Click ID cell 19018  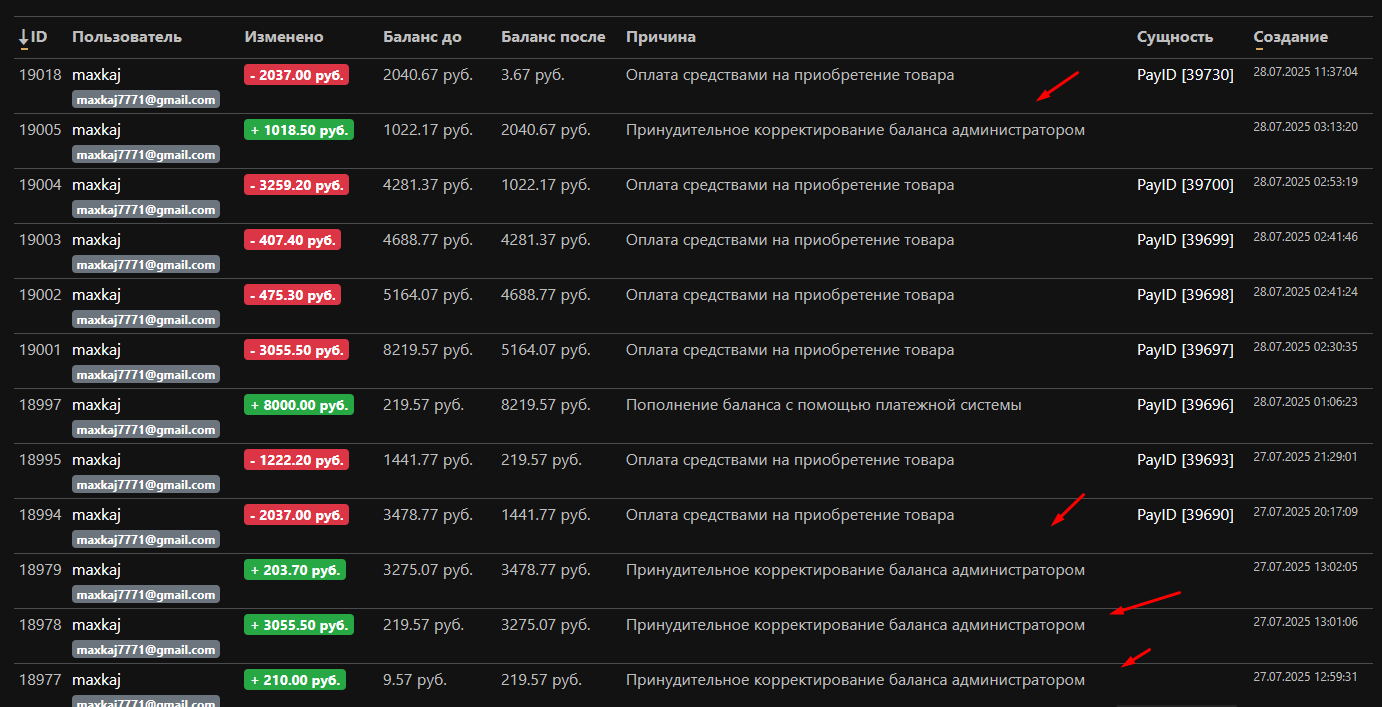(x=40, y=75)
